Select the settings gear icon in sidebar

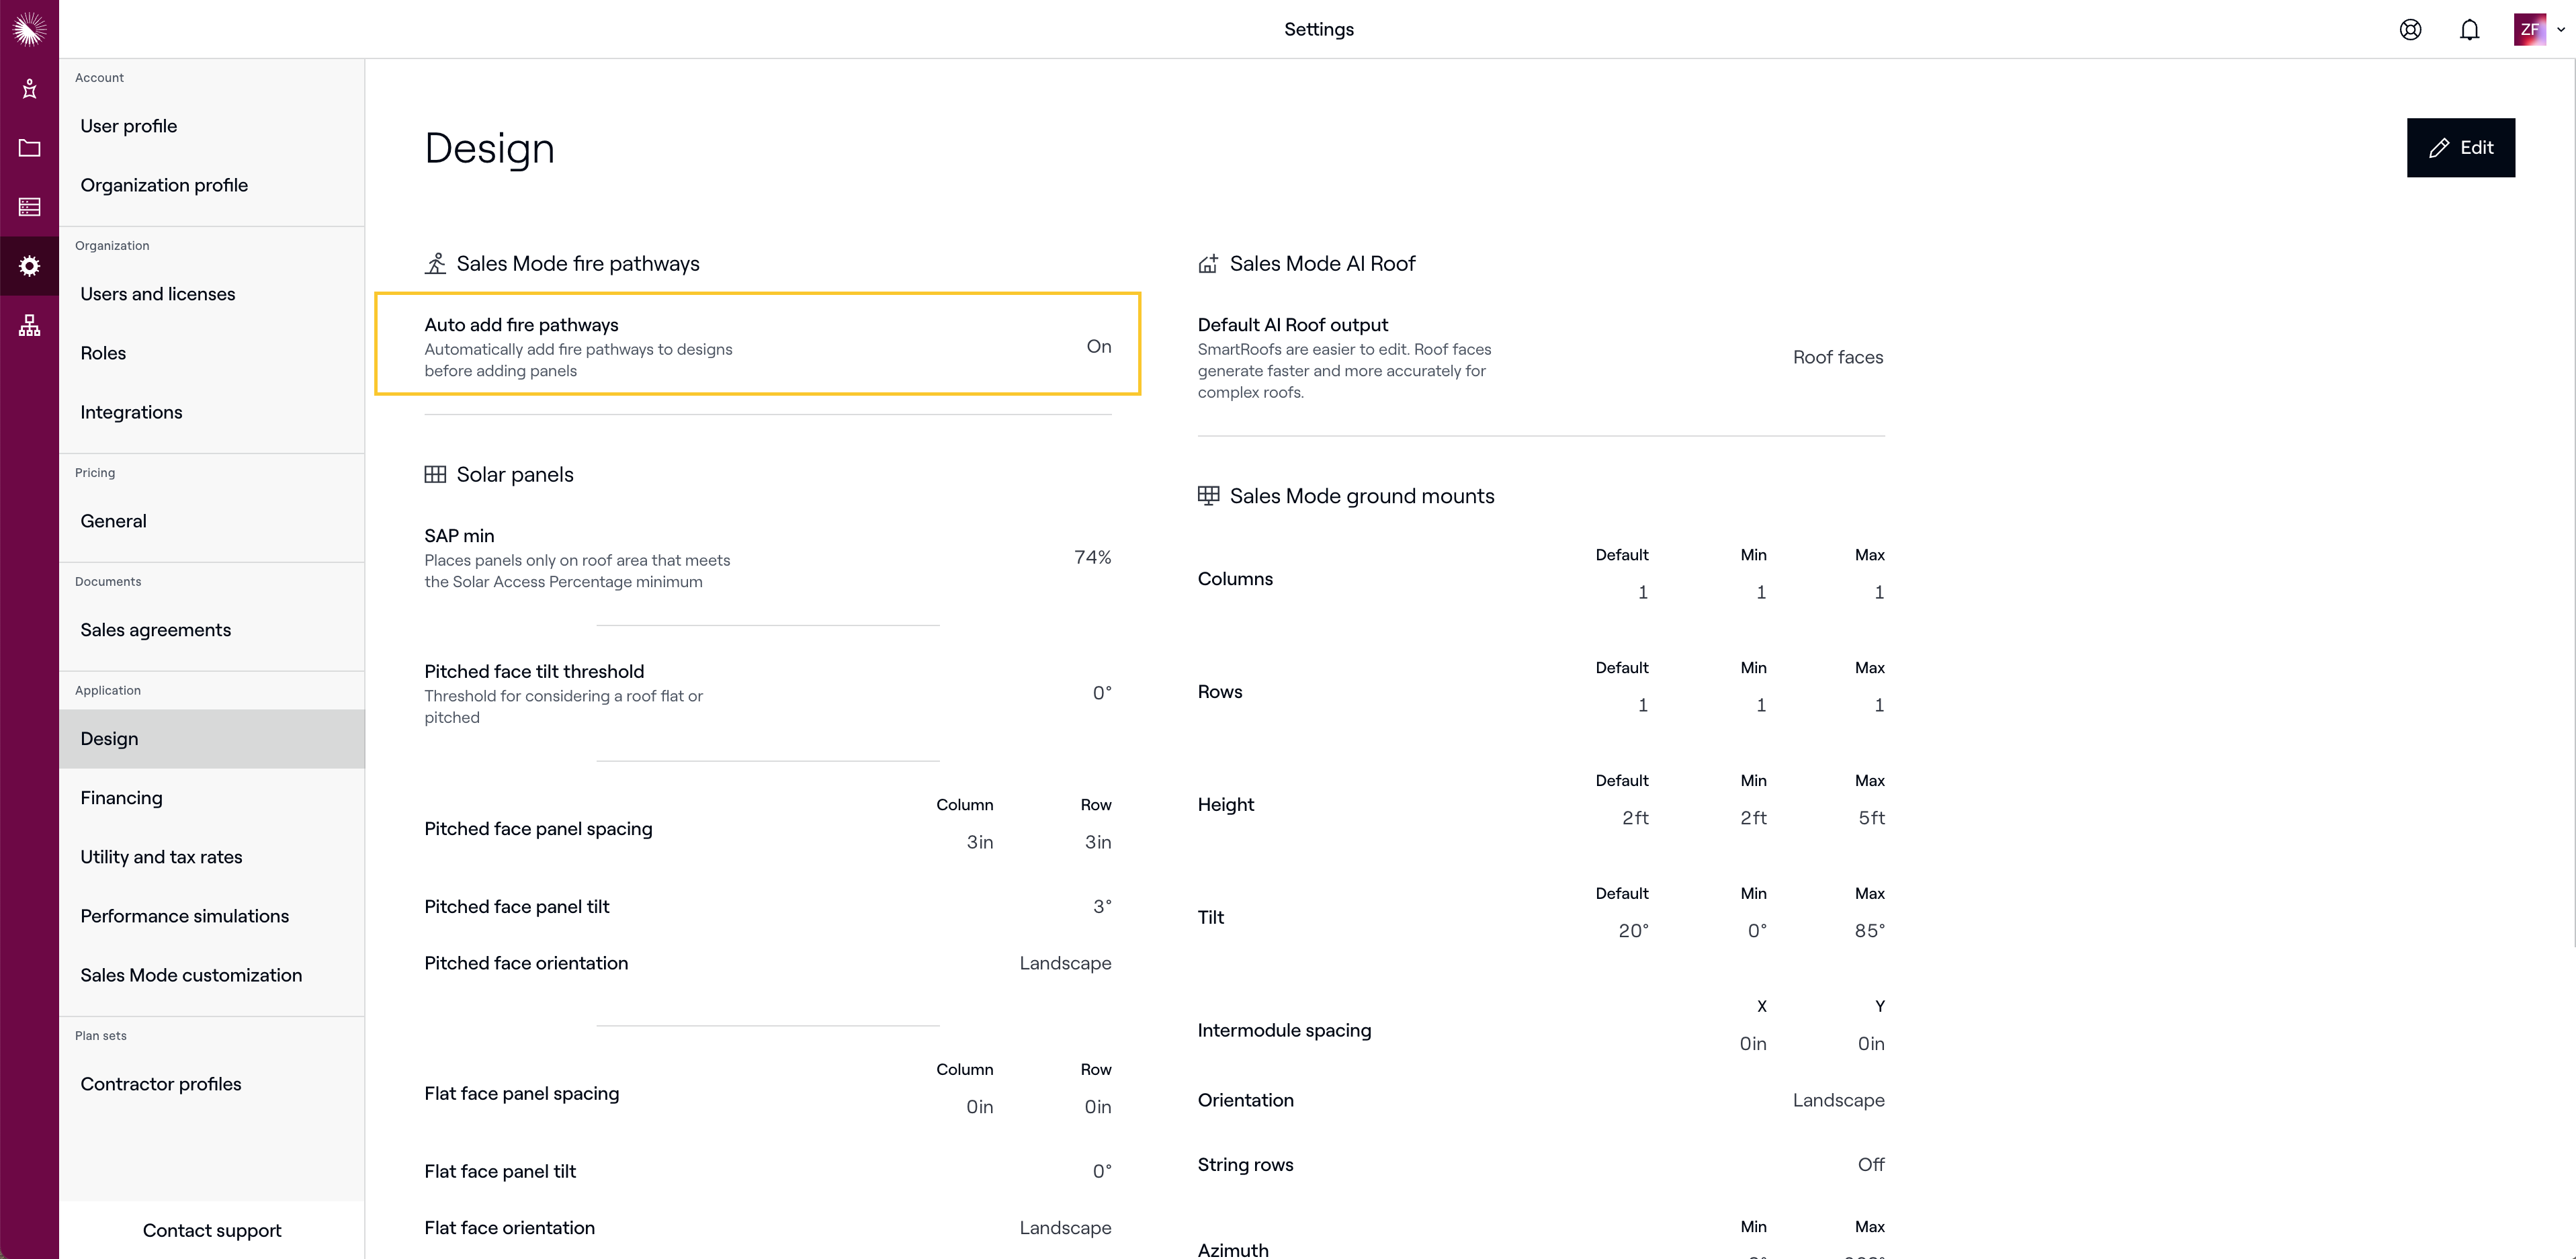tap(29, 266)
